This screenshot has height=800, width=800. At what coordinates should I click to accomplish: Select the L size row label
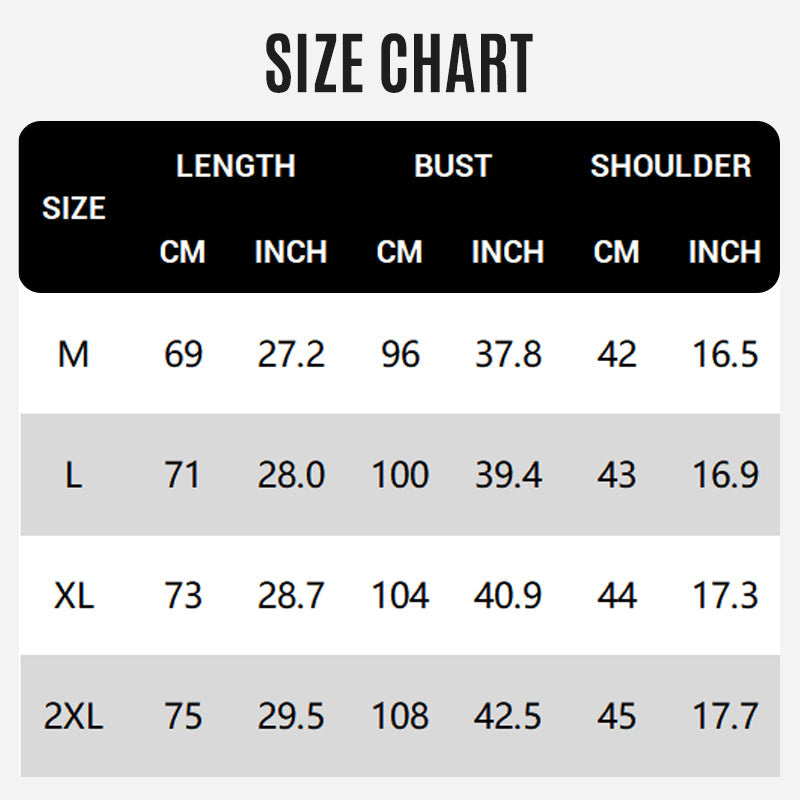pos(74,475)
